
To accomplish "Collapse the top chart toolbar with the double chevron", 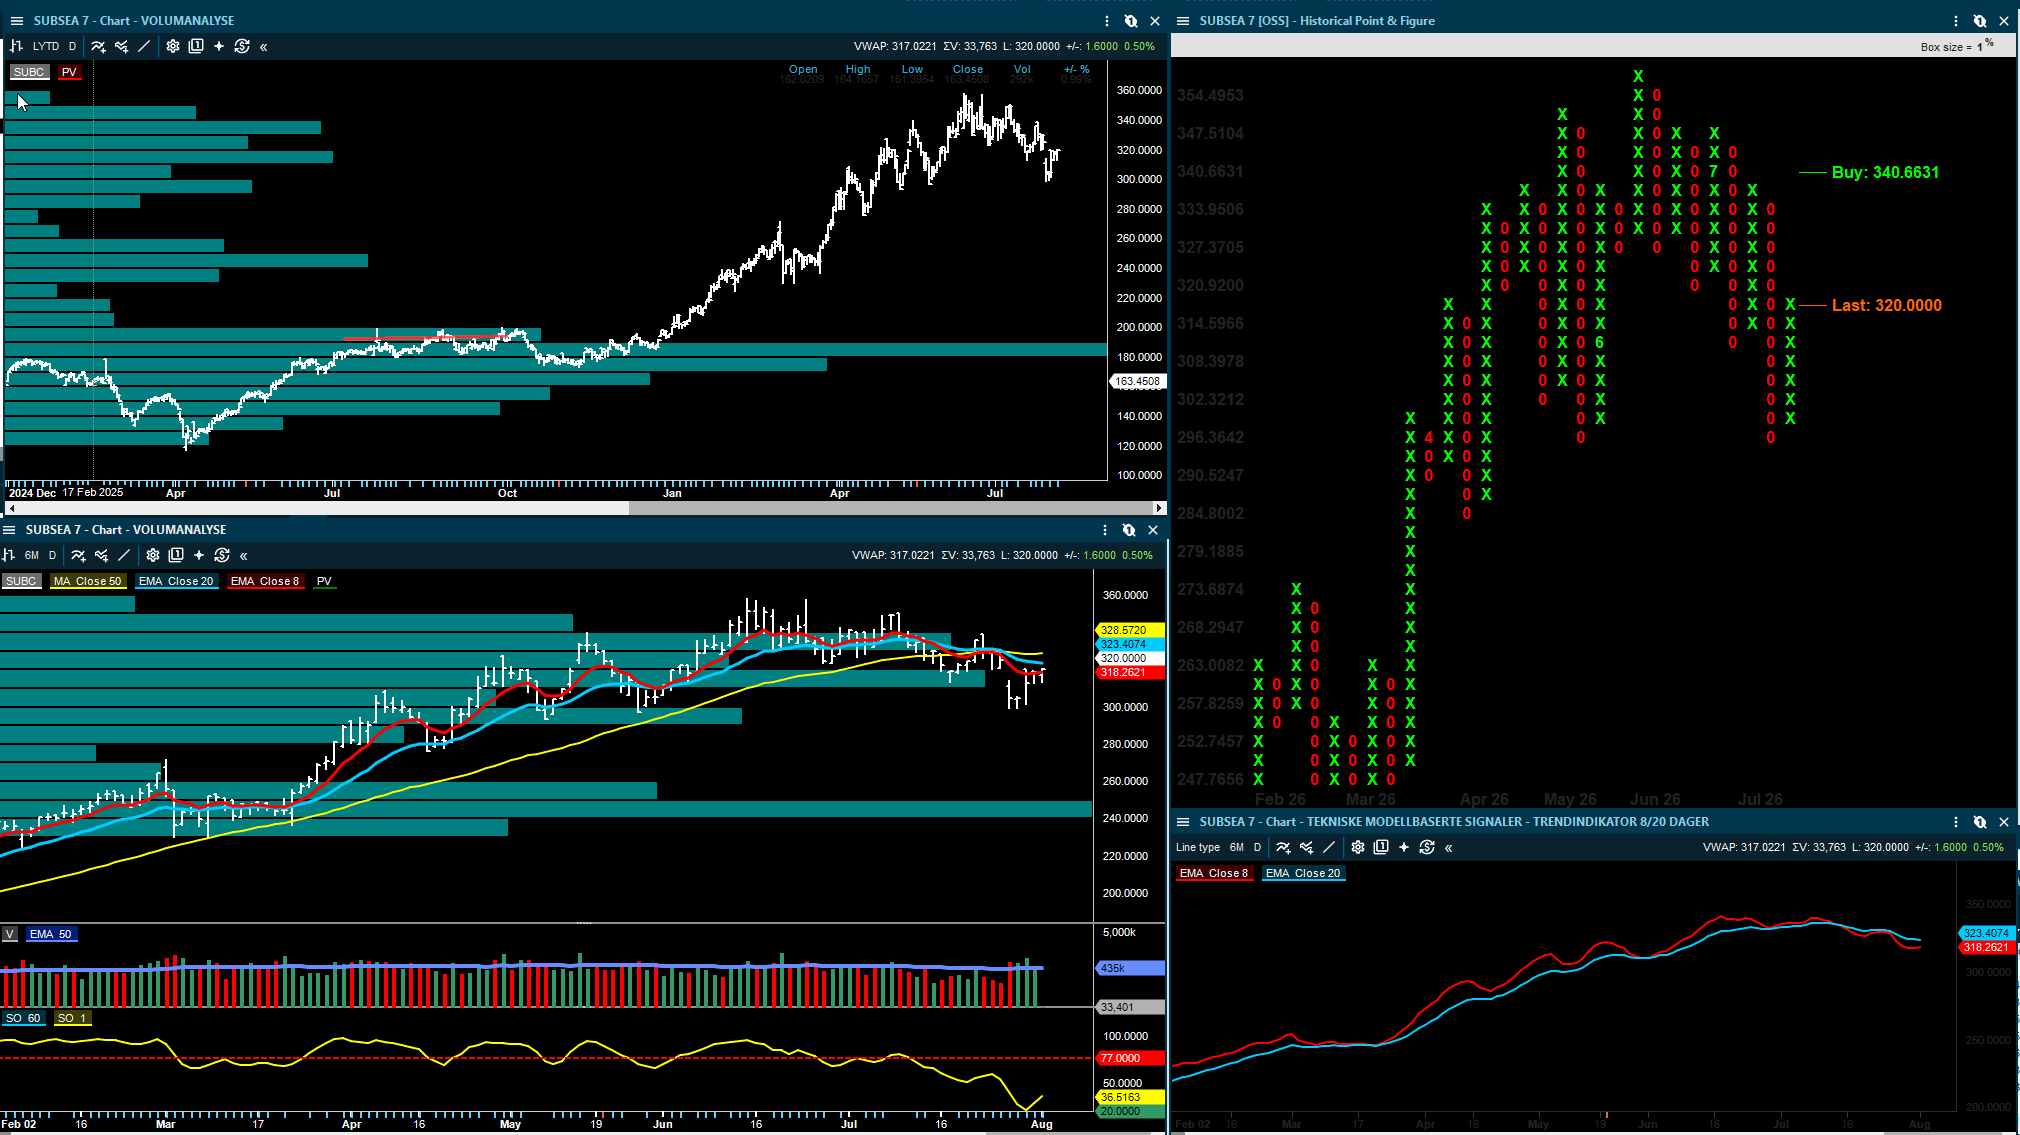I will pyautogui.click(x=264, y=47).
